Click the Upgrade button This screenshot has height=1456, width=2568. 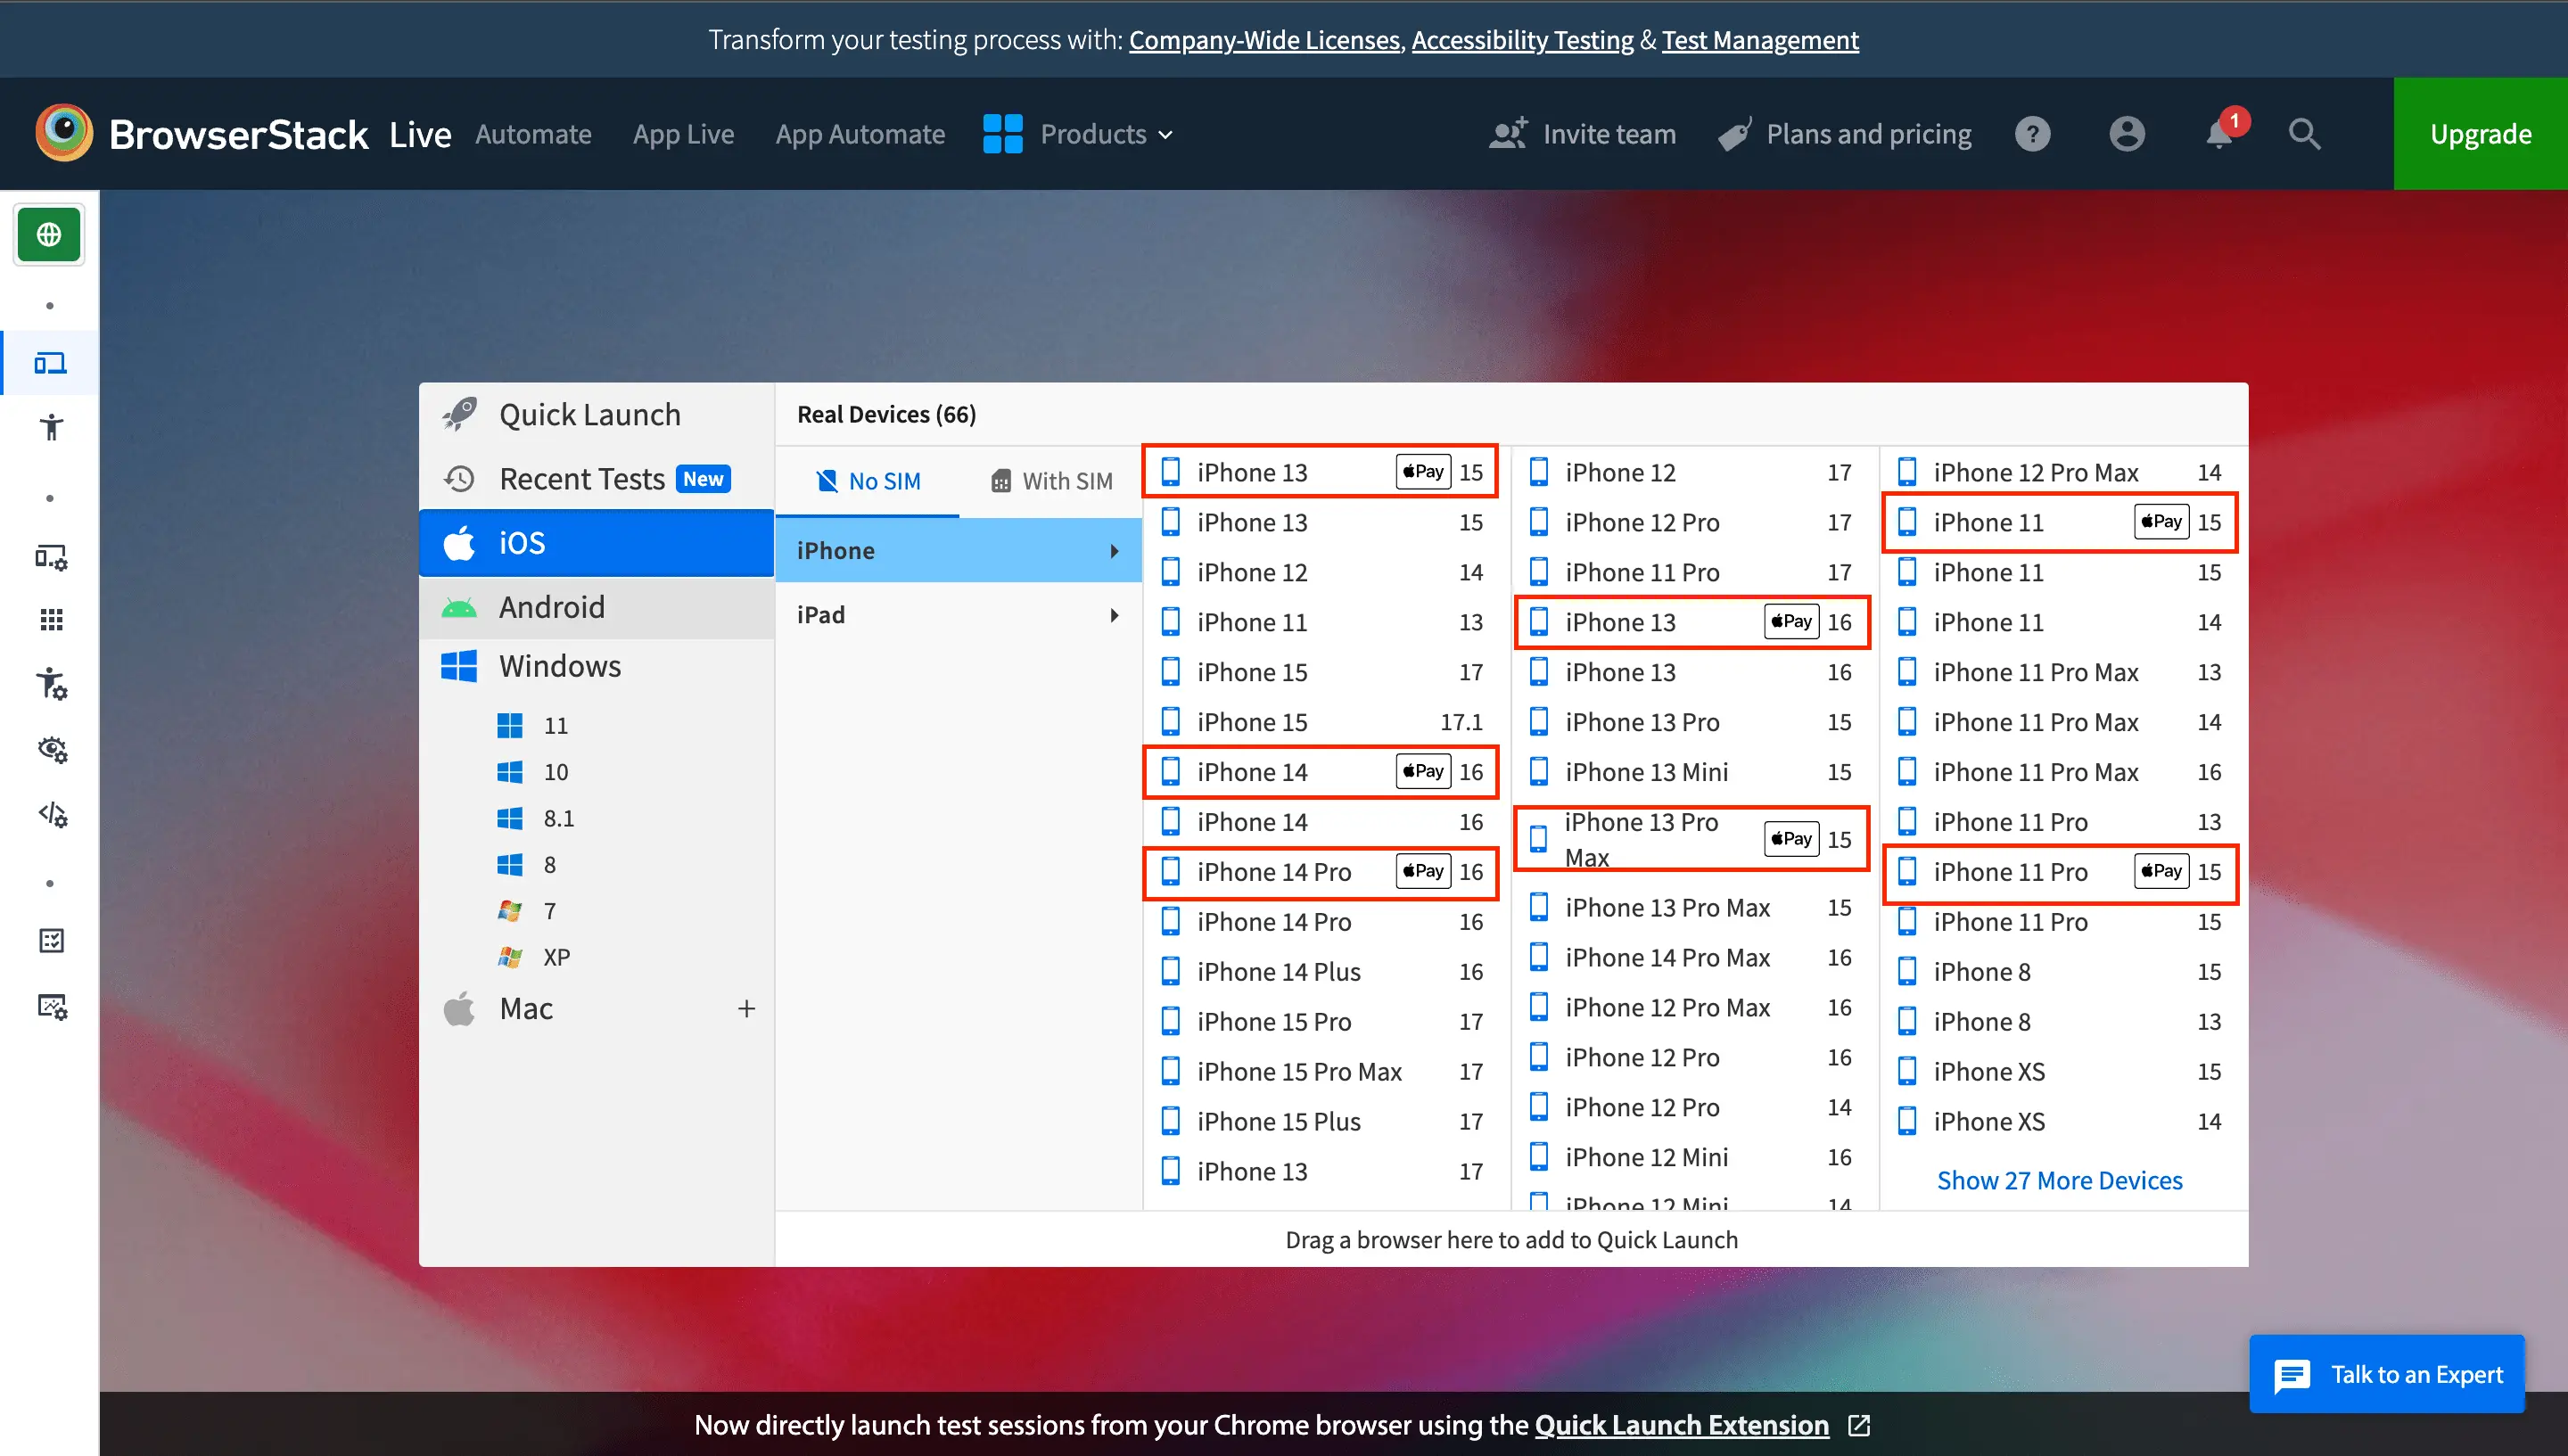[2480, 132]
